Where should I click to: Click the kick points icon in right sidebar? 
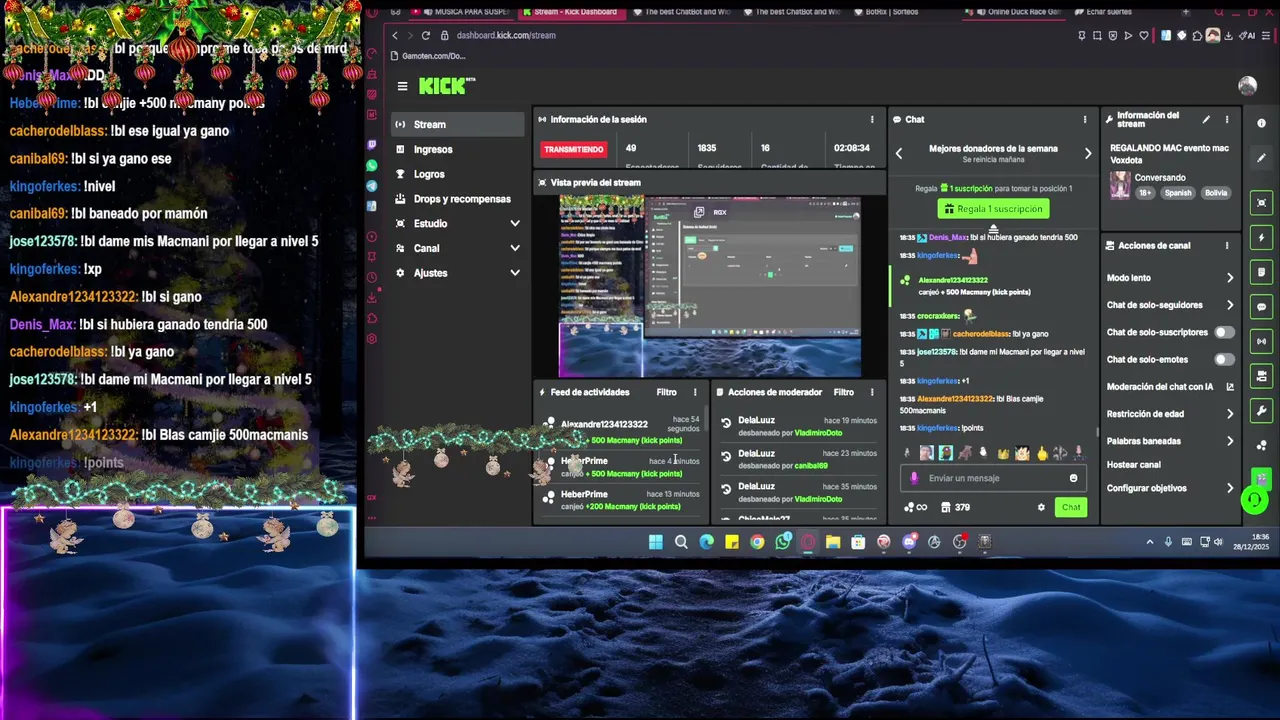point(1261,445)
